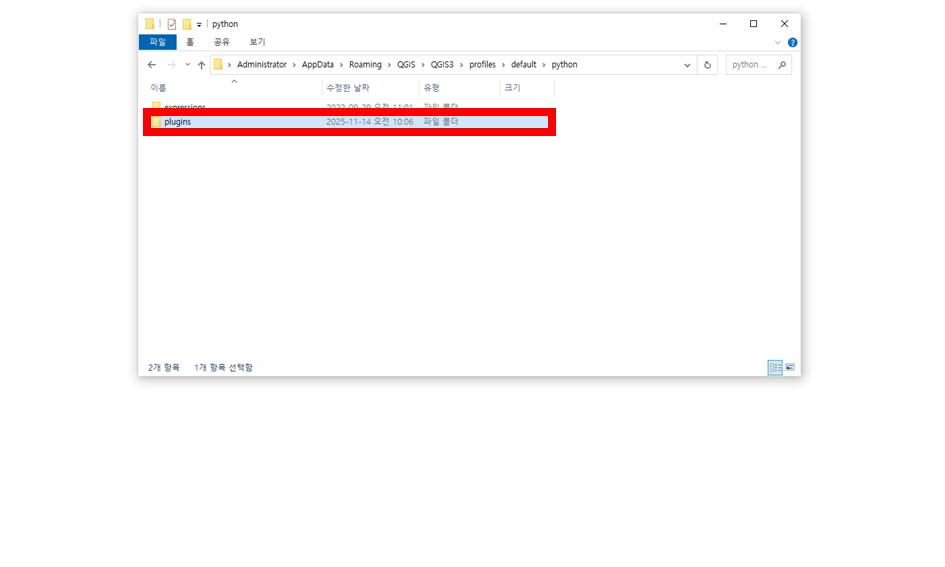Switch to large thumbnails view icon
This screenshot has width=945, height=567.
coord(790,368)
